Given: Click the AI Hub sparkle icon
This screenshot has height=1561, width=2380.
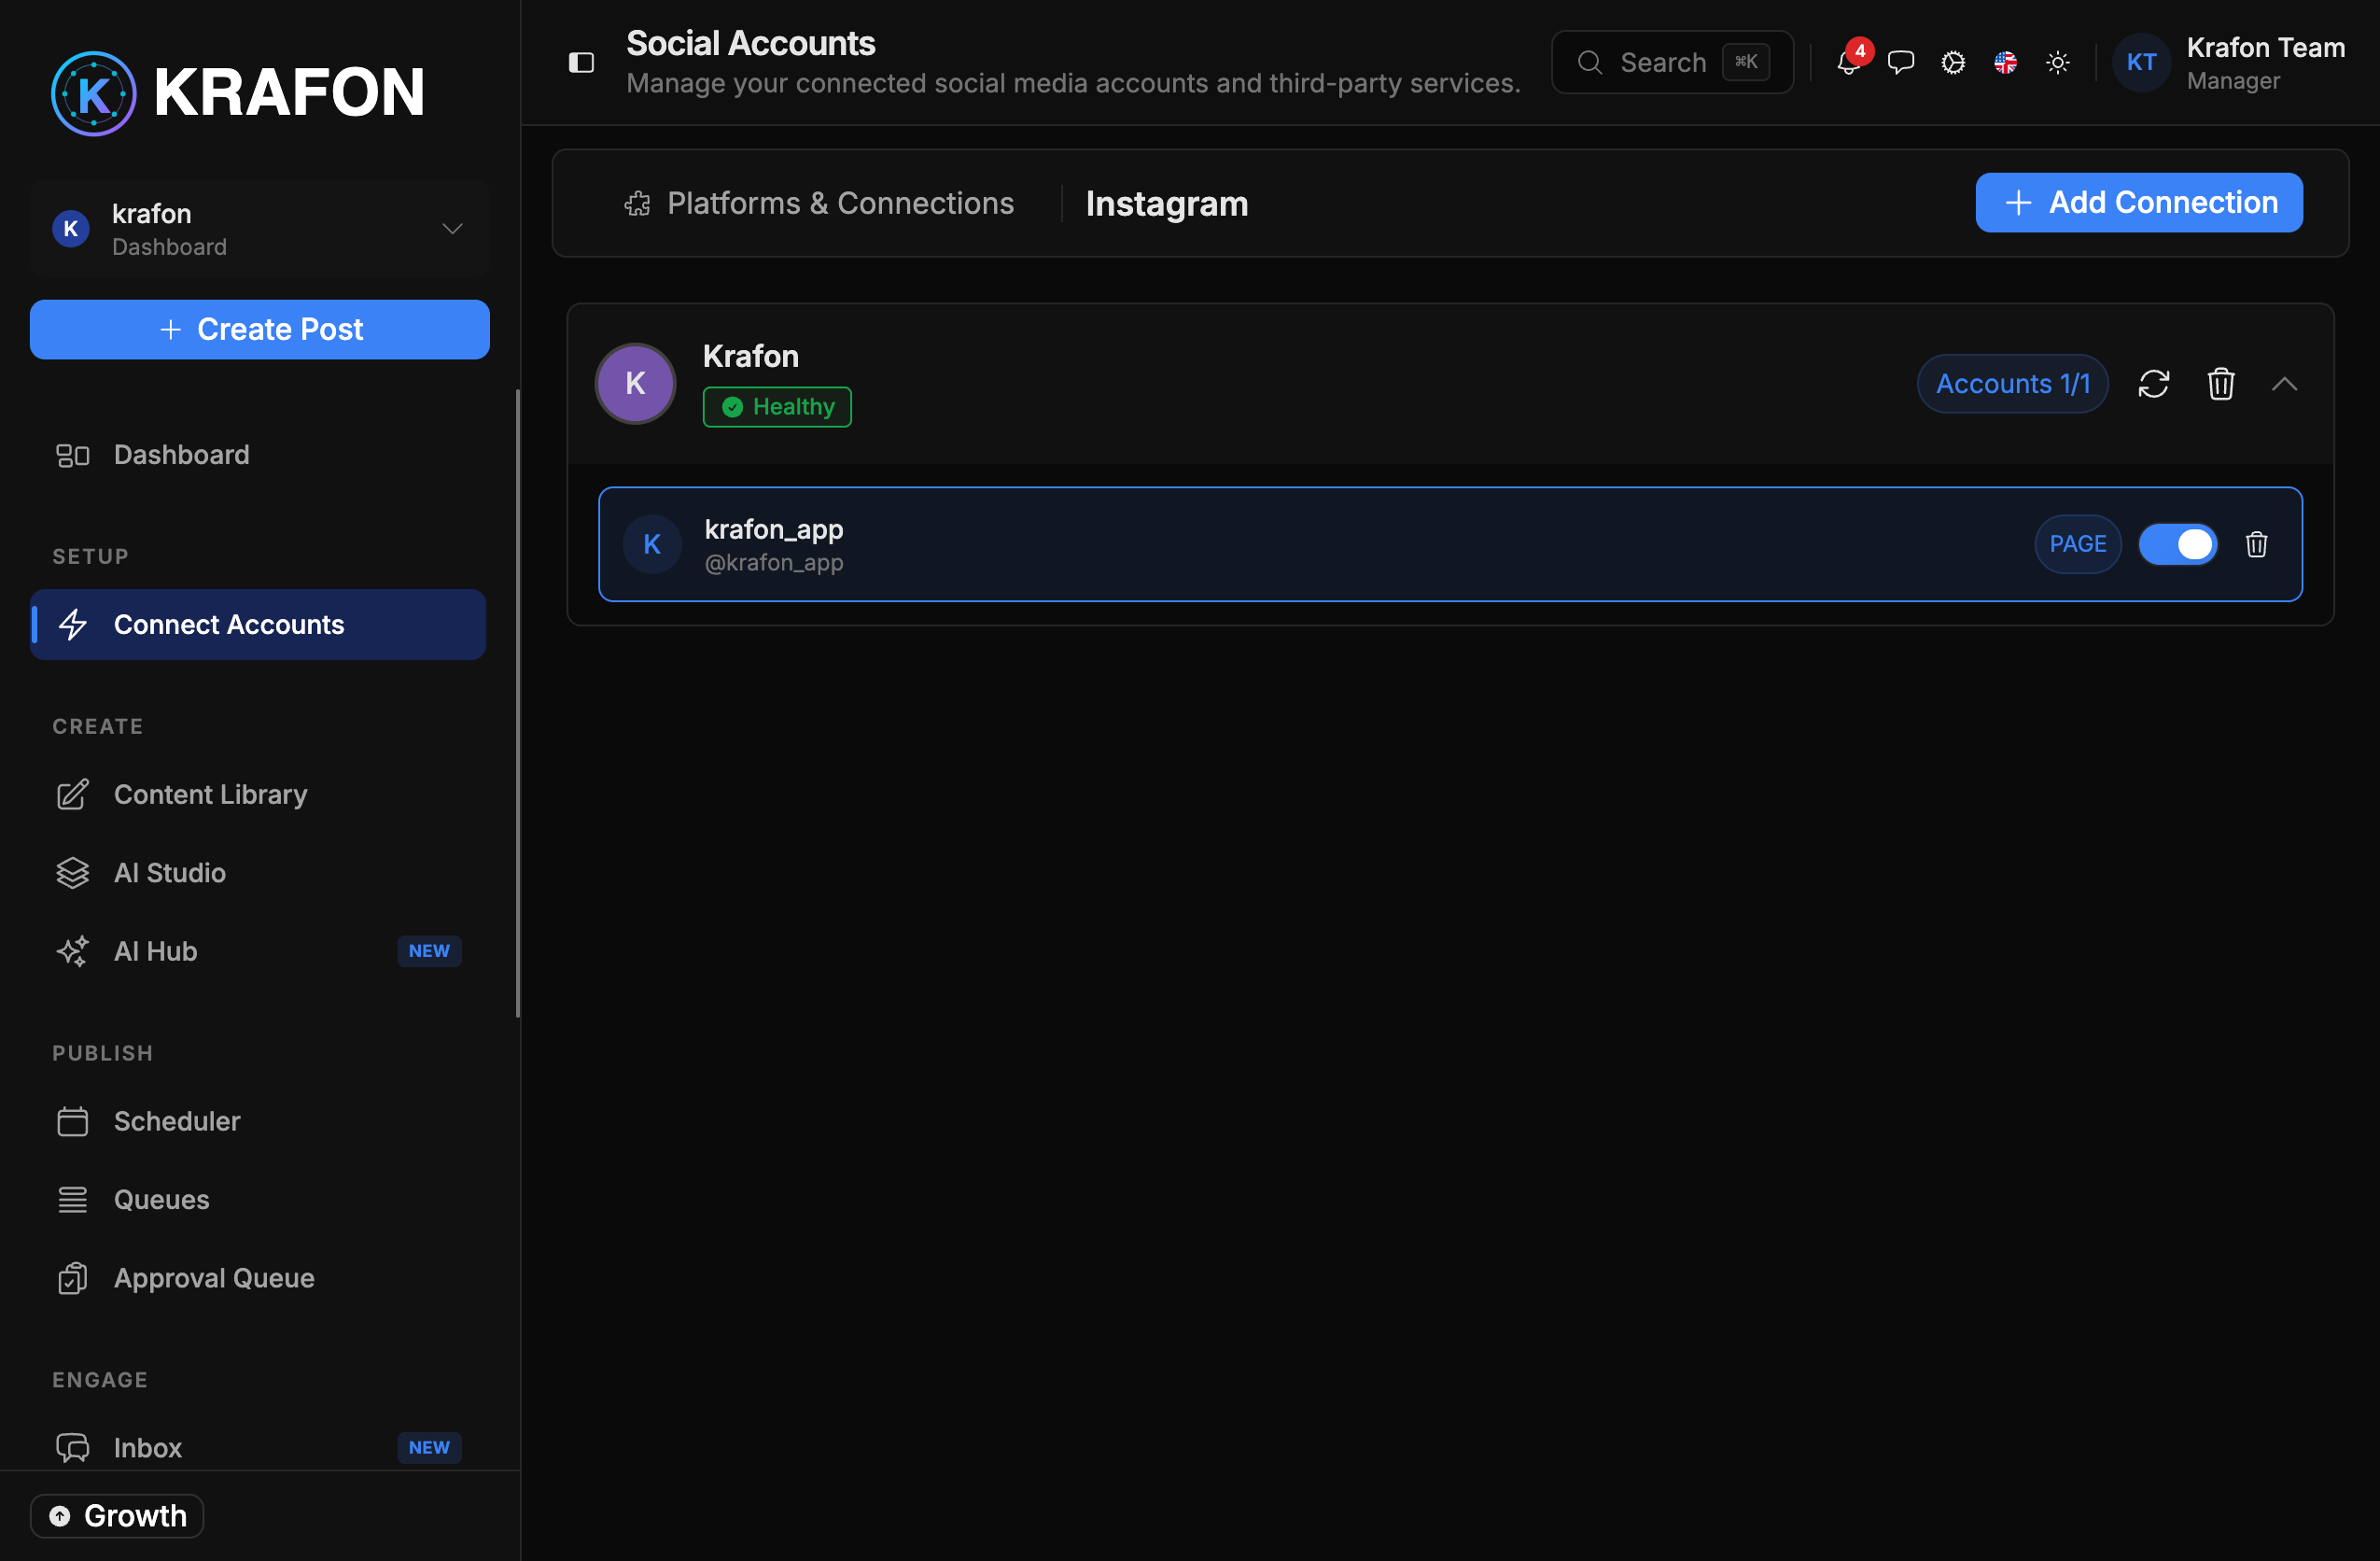Looking at the screenshot, I should point(72,951).
